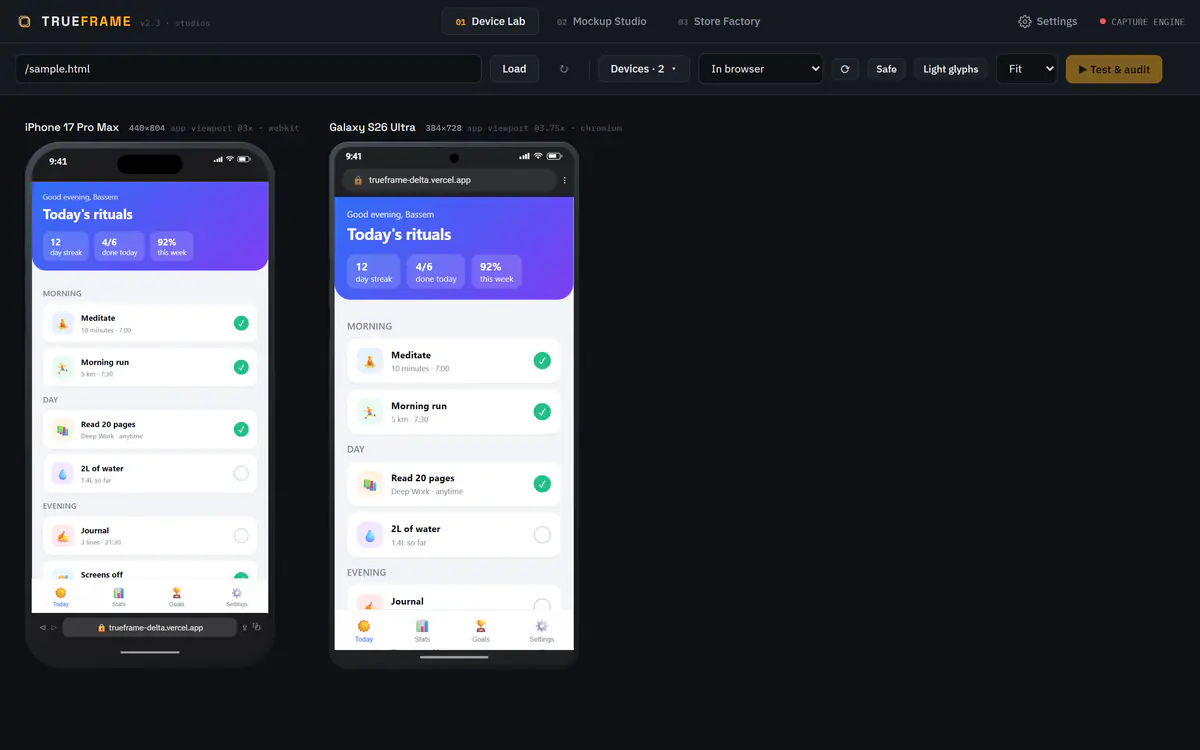1200x750 pixels.
Task: Tap the Today tab in the iPhone preview
Action: (x=61, y=597)
